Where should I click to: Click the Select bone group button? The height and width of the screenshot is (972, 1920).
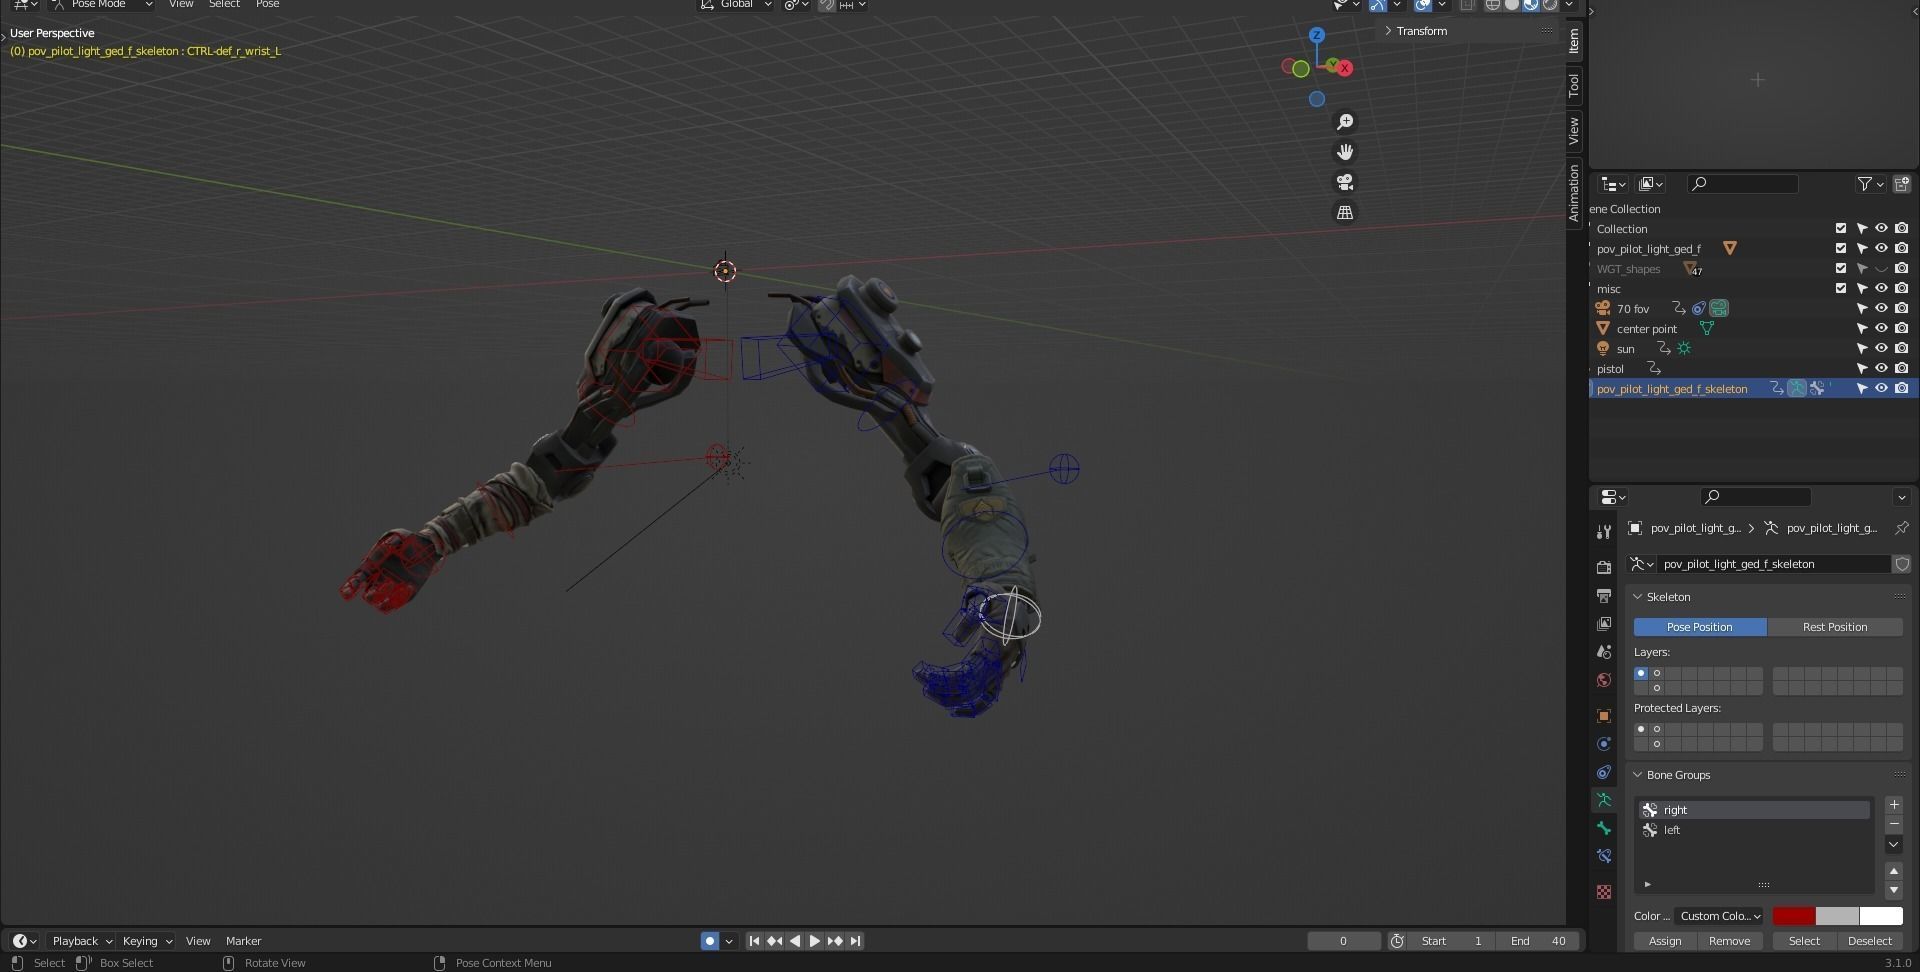[x=1804, y=941]
